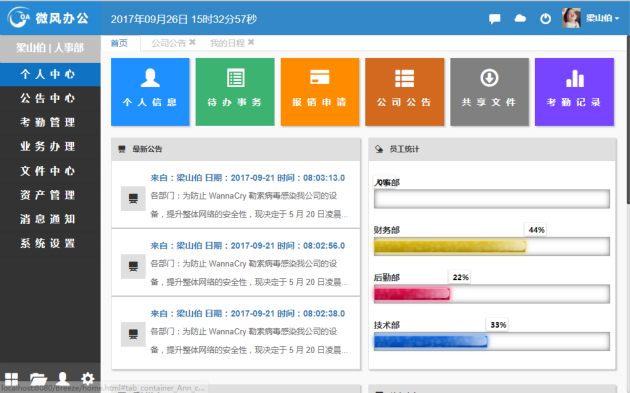Open announcement dated 08:02:56.0
This screenshot has height=393, width=630.
point(248,246)
